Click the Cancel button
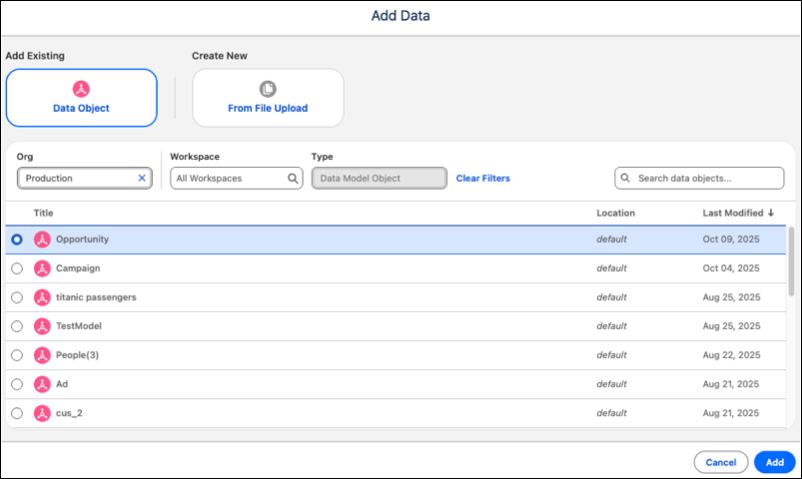 point(721,462)
